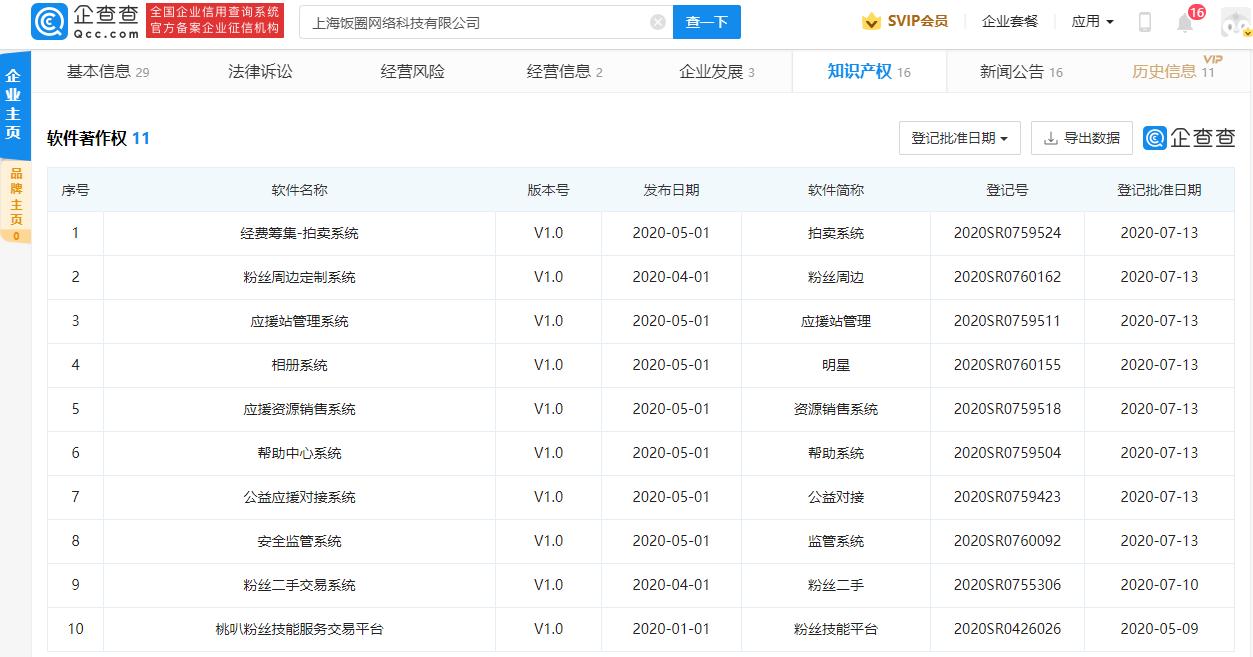Select the 法律诉讼 tab
1253x657 pixels.
pos(260,70)
